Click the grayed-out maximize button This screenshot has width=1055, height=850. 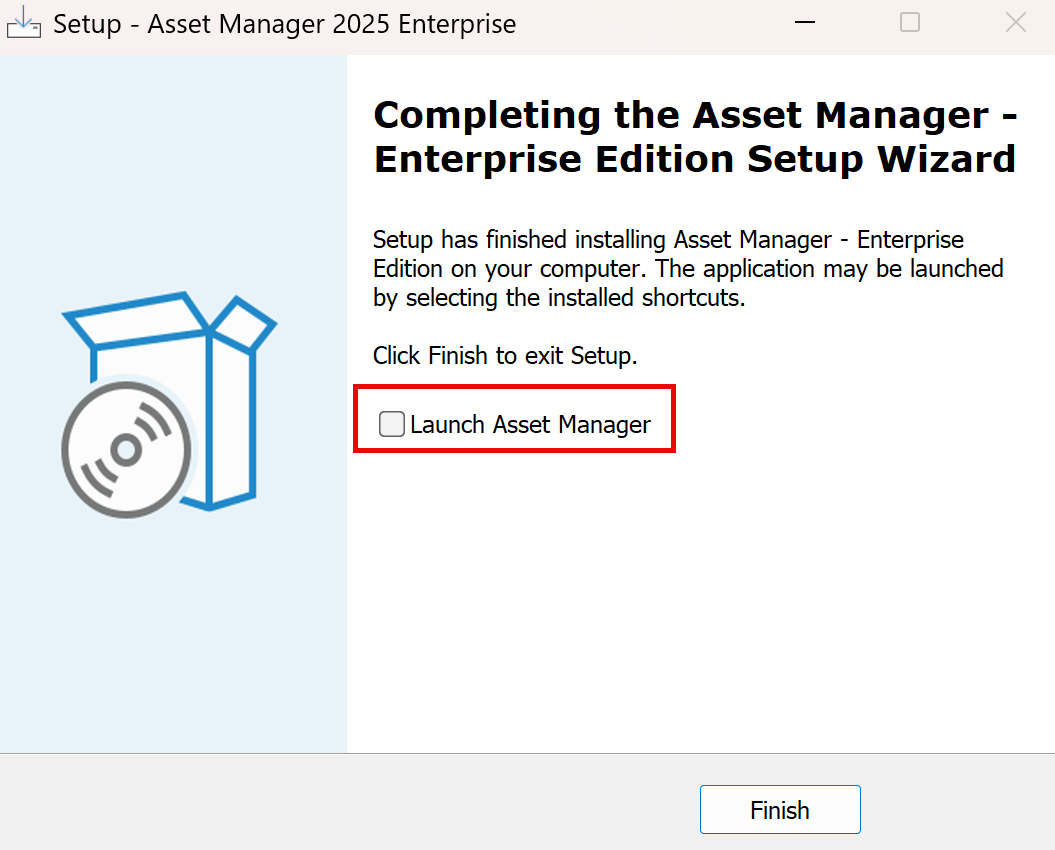tap(910, 23)
